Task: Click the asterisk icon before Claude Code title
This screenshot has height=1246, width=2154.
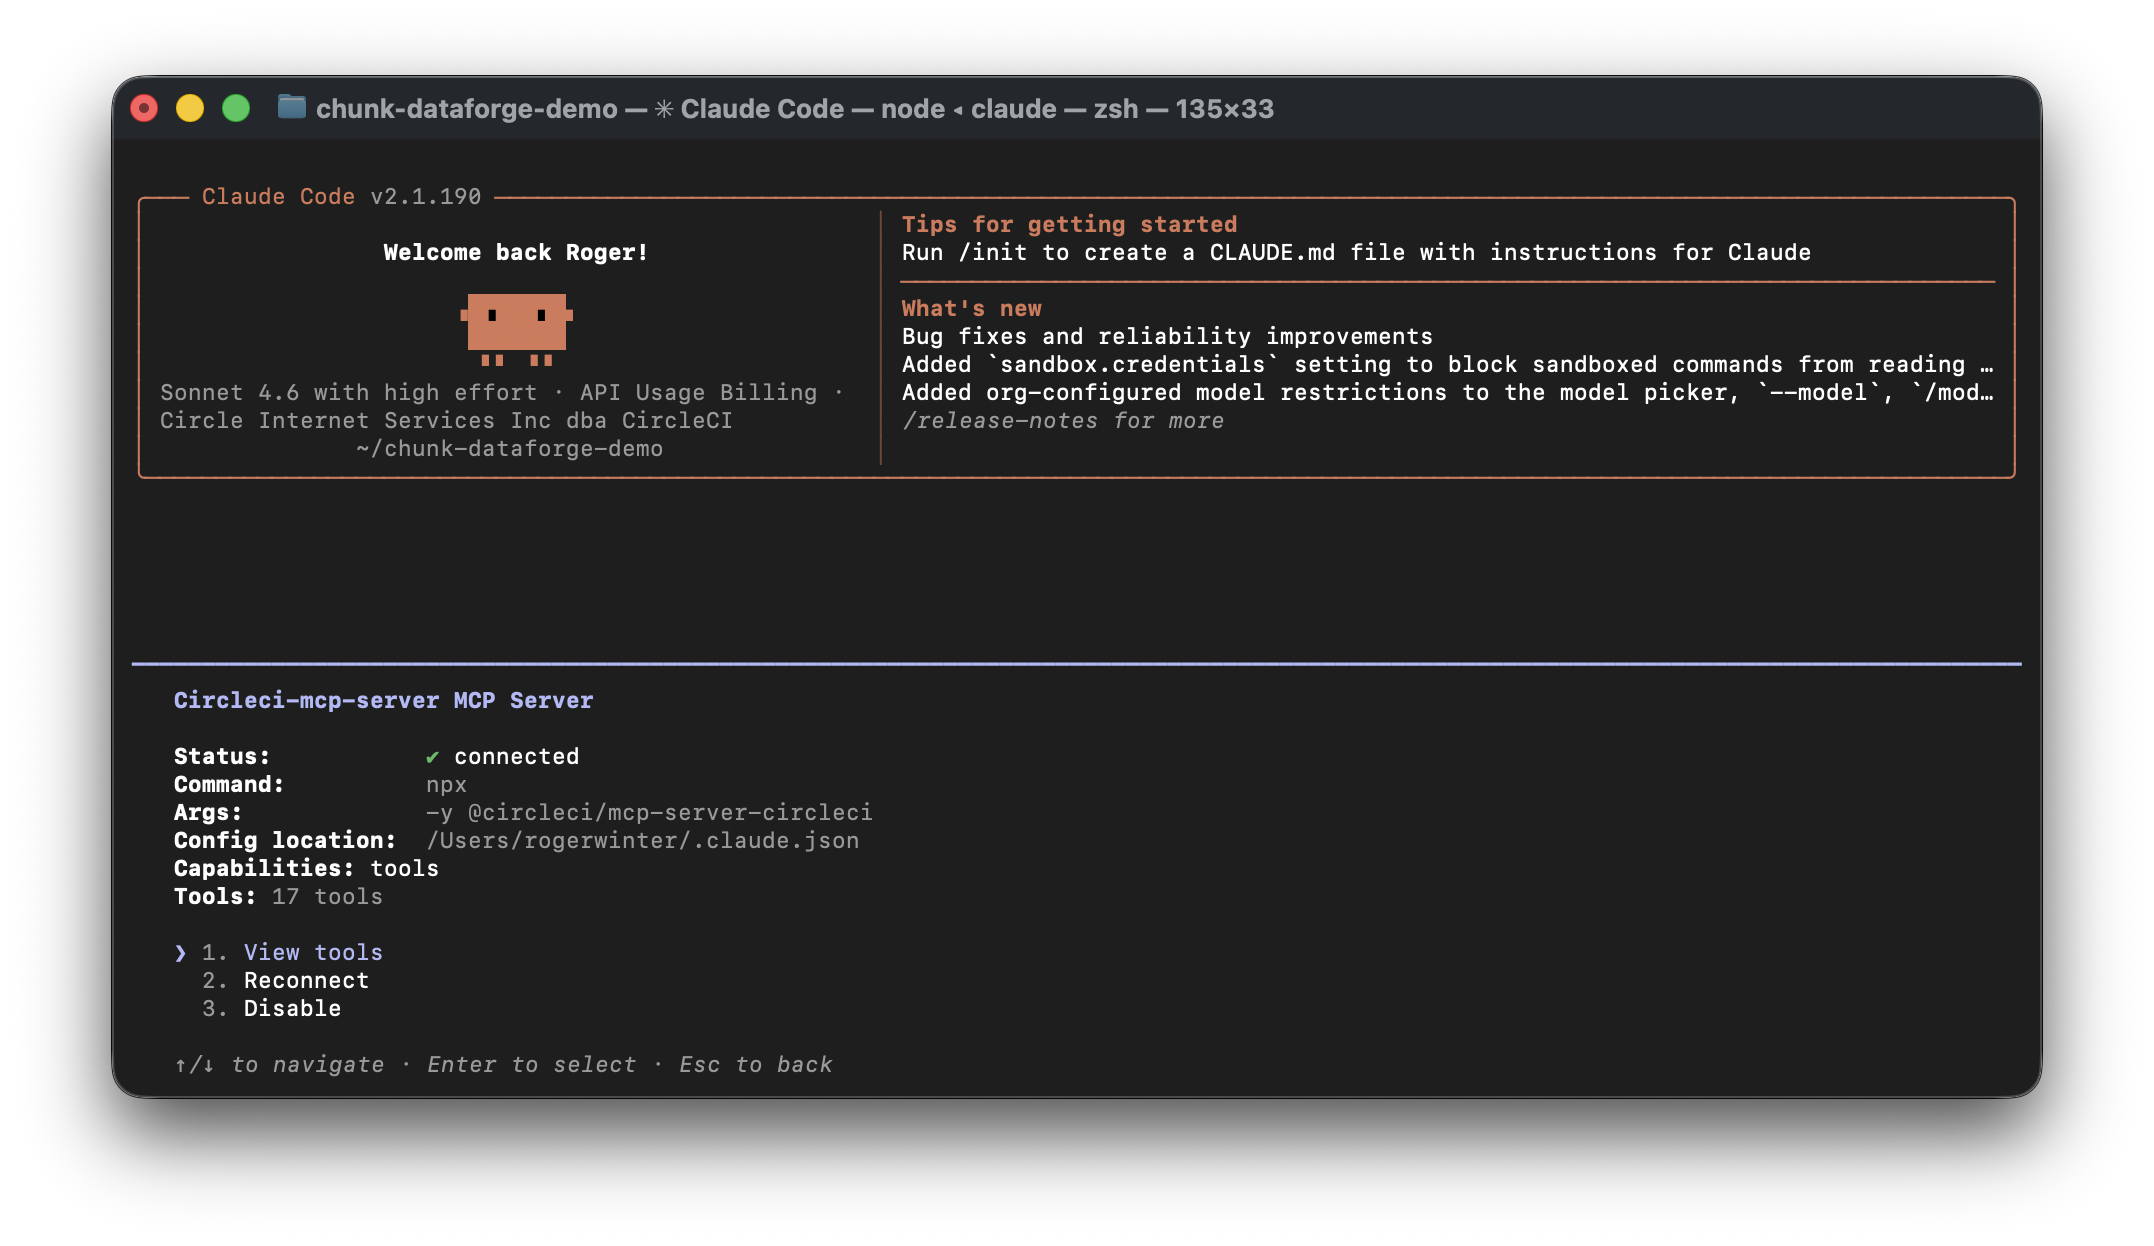Action: (664, 109)
